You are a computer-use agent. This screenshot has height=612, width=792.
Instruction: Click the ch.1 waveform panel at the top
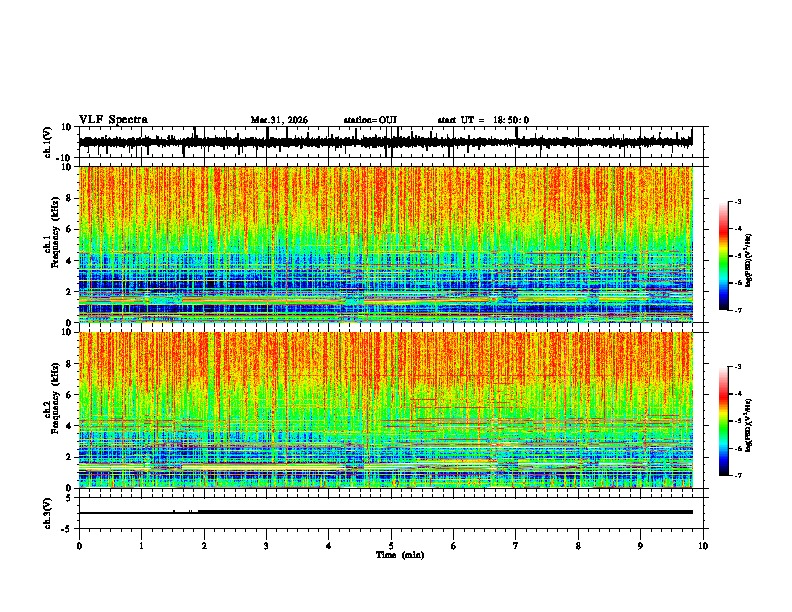pyautogui.click(x=393, y=142)
